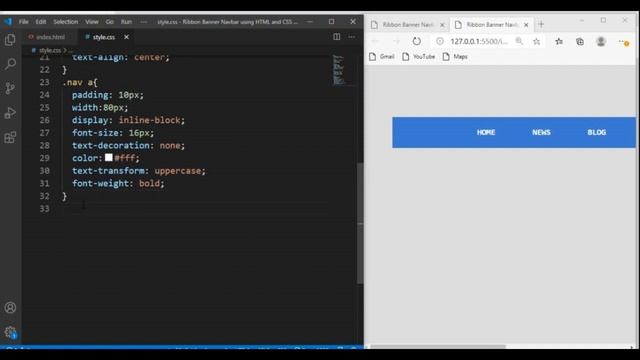640x360 pixels.
Task: Open the YouTube bookmark
Action: click(x=418, y=57)
